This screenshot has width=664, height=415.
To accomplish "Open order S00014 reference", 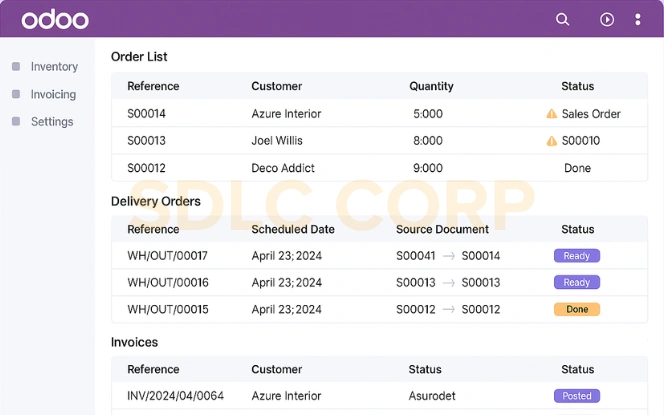I will coord(147,113).
